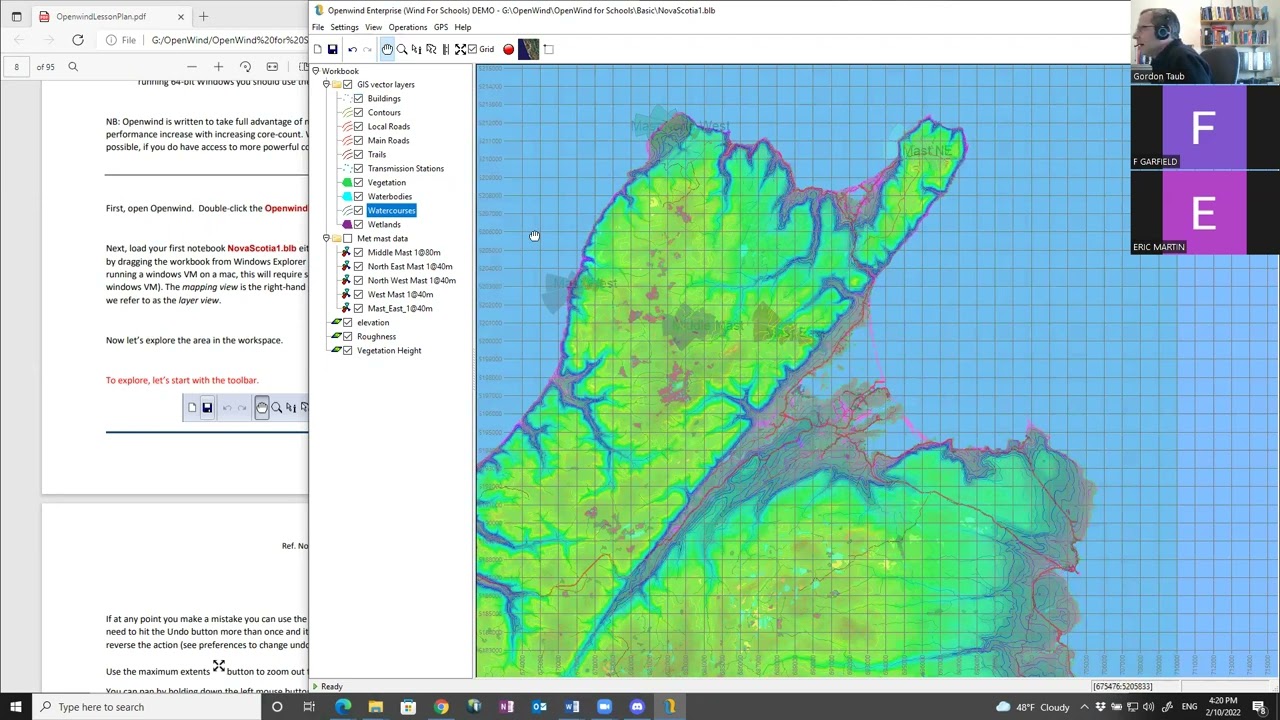The height and width of the screenshot is (720, 1280).
Task: Click the elevation raster layer icon
Action: tap(336, 322)
